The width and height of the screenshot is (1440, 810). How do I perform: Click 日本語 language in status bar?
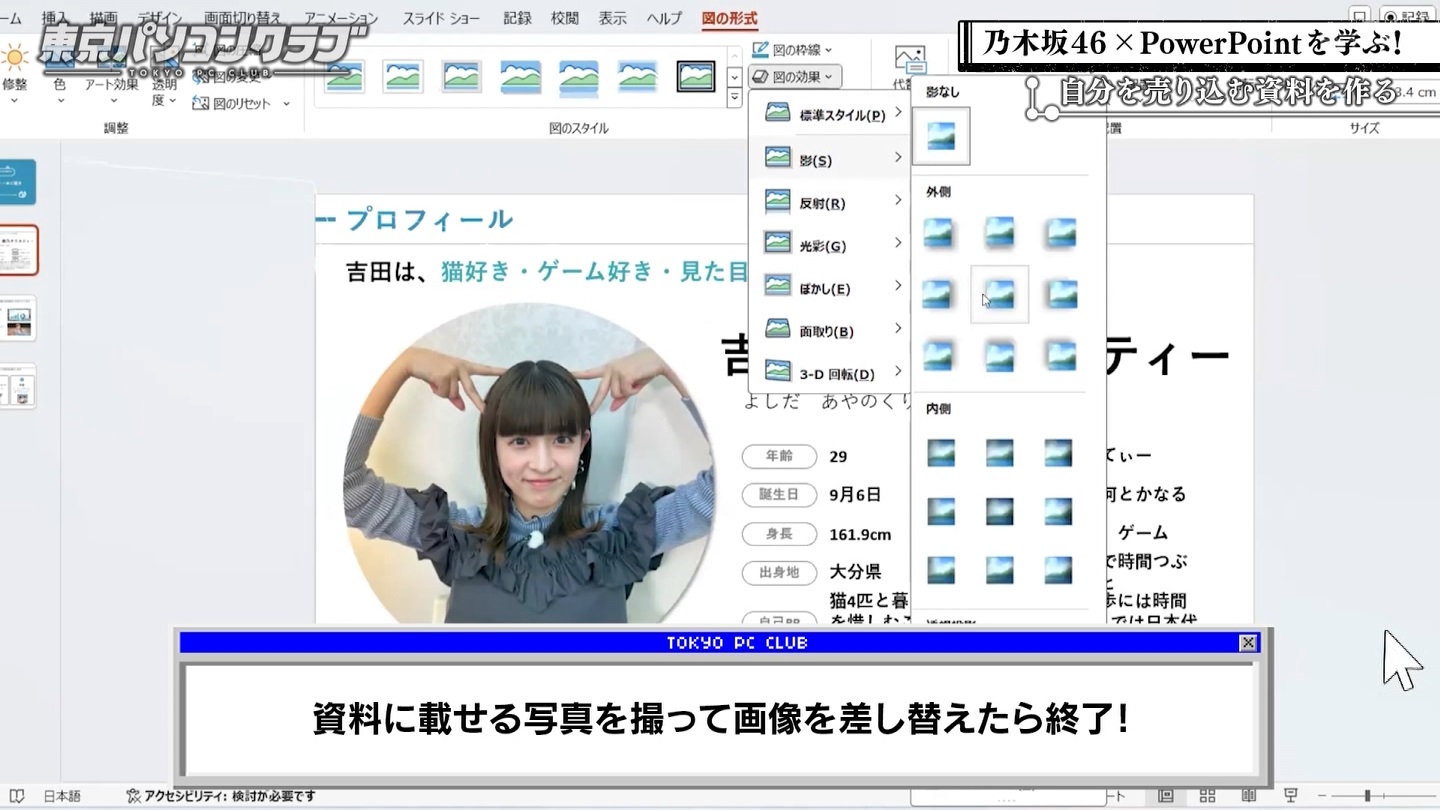(62, 796)
